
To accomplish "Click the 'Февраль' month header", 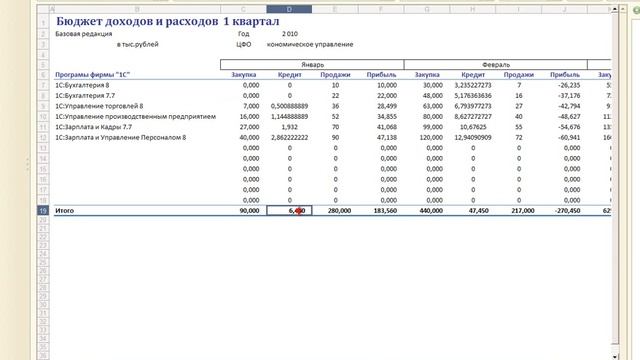I will [496, 64].
